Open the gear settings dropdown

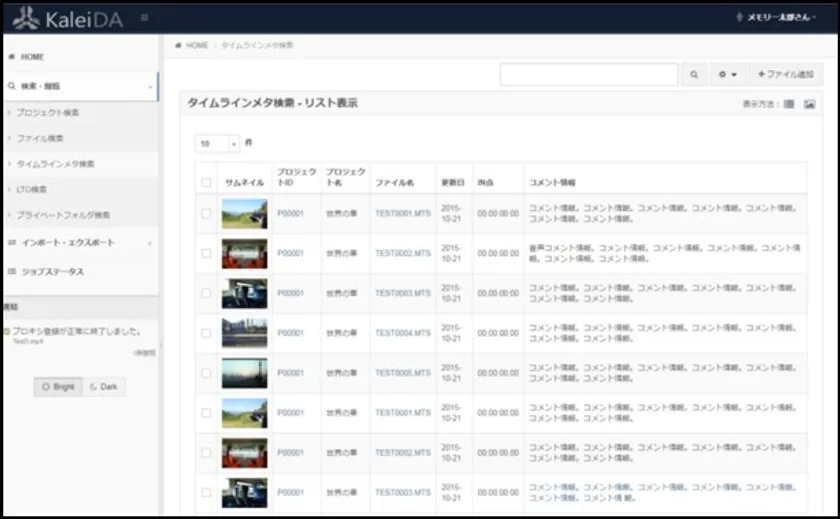click(727, 75)
